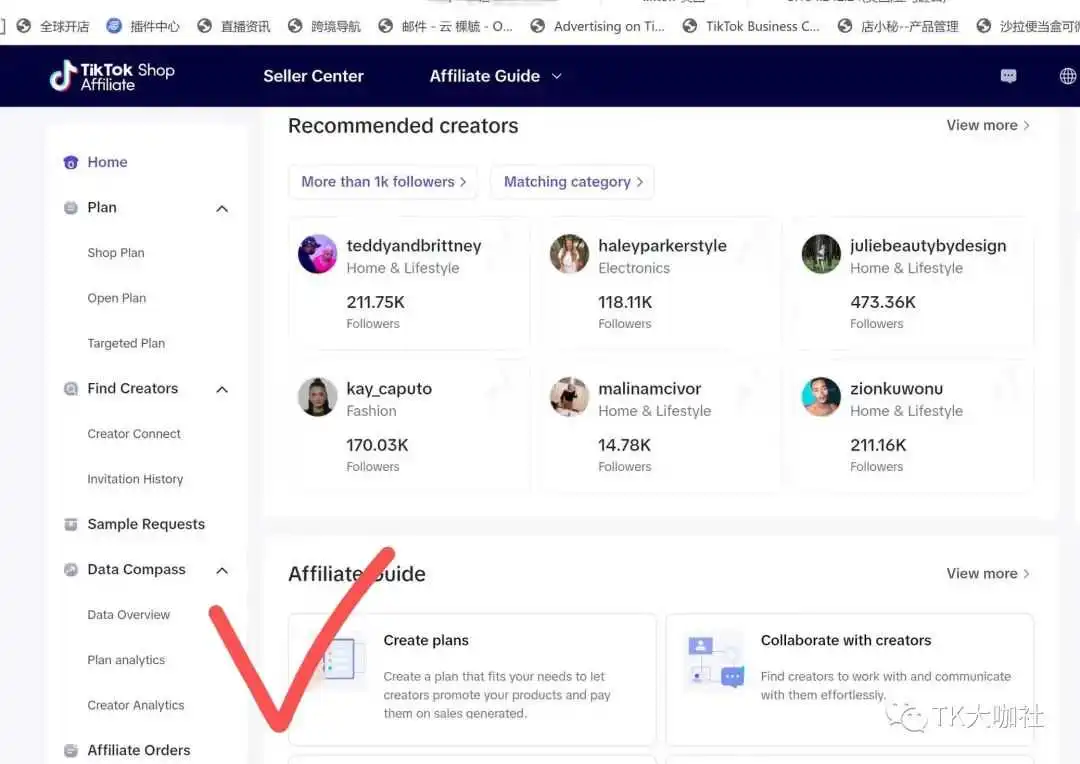Click the Affiliate Orders sidebar icon
This screenshot has width=1080, height=764.
pos(71,750)
